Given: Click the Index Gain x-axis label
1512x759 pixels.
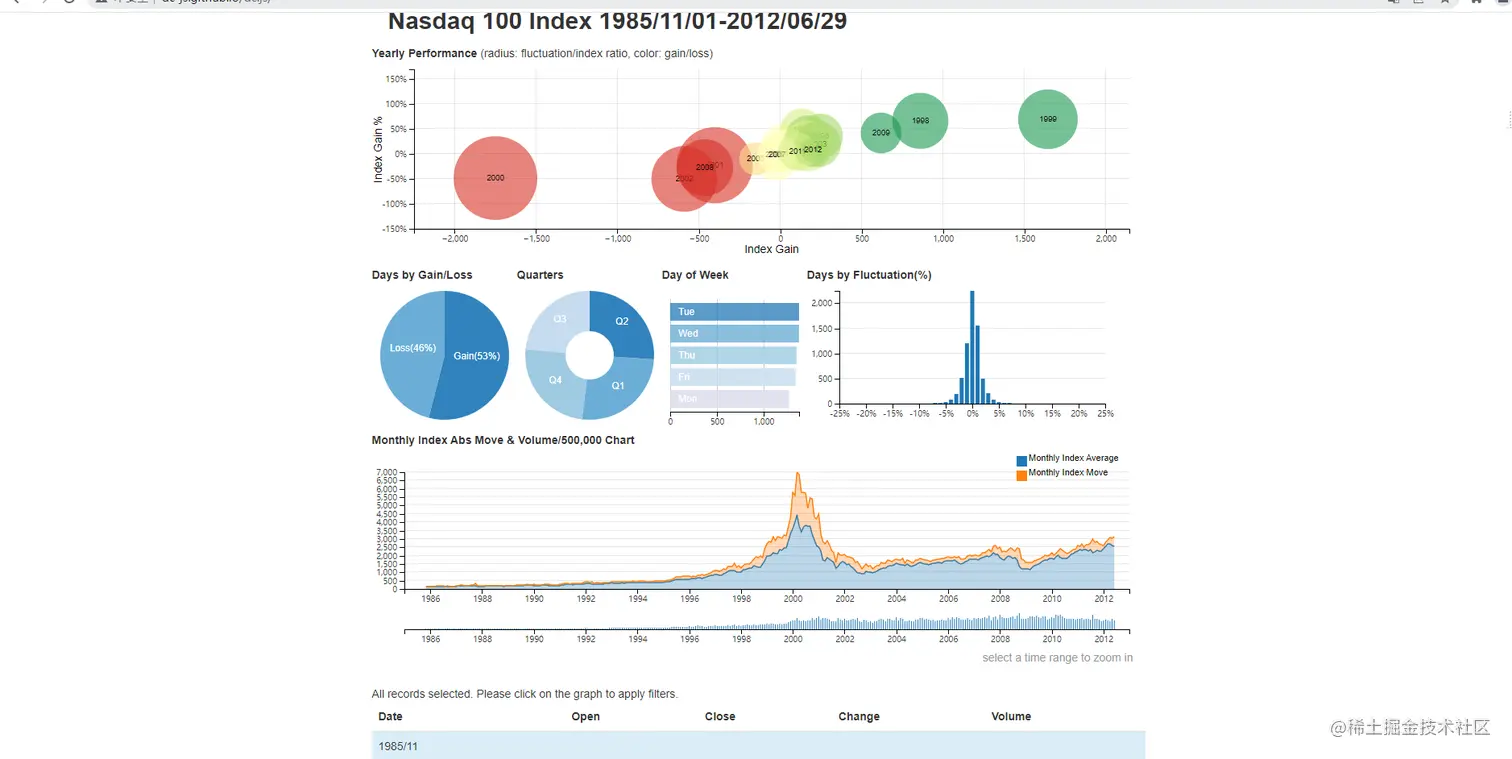Looking at the screenshot, I should [772, 249].
